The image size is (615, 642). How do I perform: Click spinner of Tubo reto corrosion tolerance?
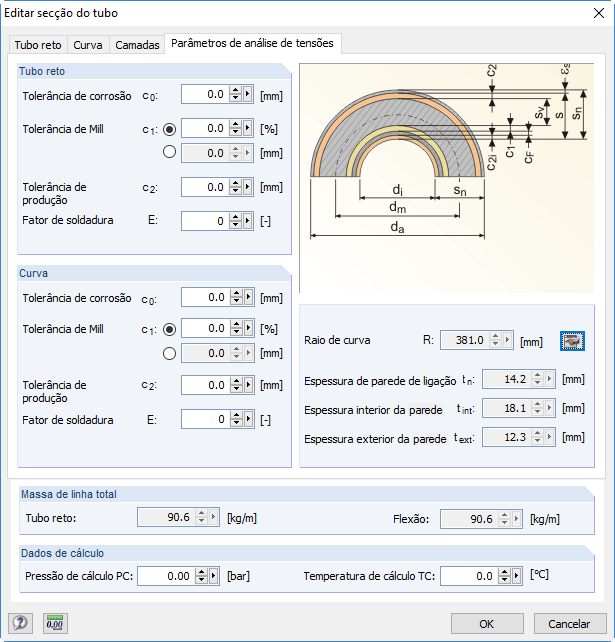pos(235,94)
